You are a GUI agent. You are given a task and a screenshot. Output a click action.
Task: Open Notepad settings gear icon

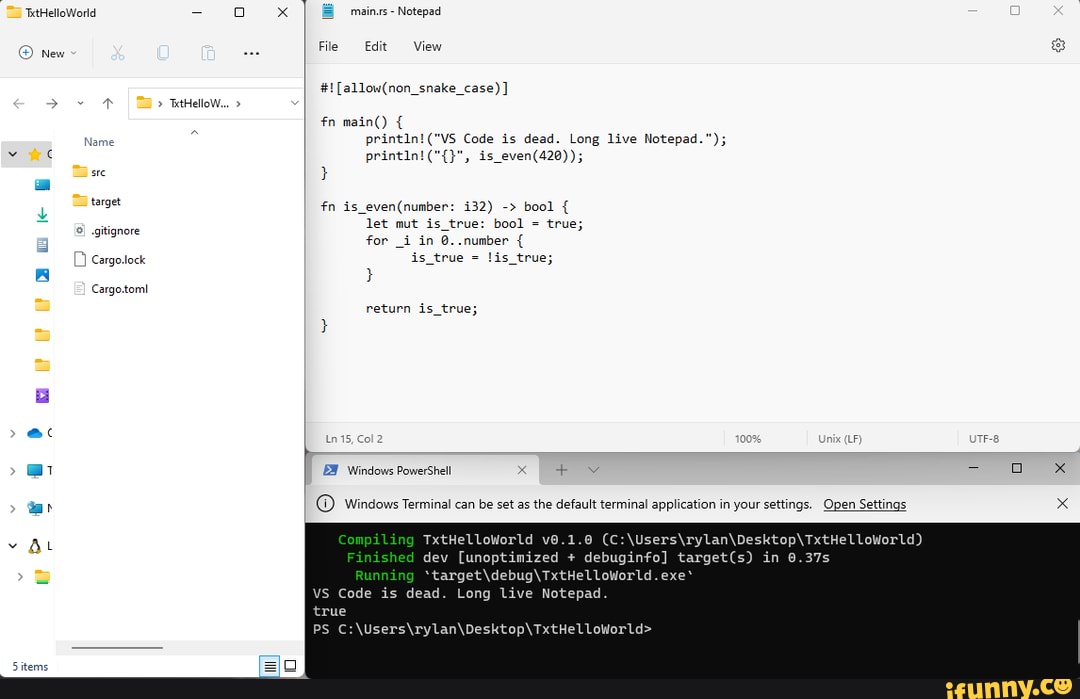(1058, 46)
